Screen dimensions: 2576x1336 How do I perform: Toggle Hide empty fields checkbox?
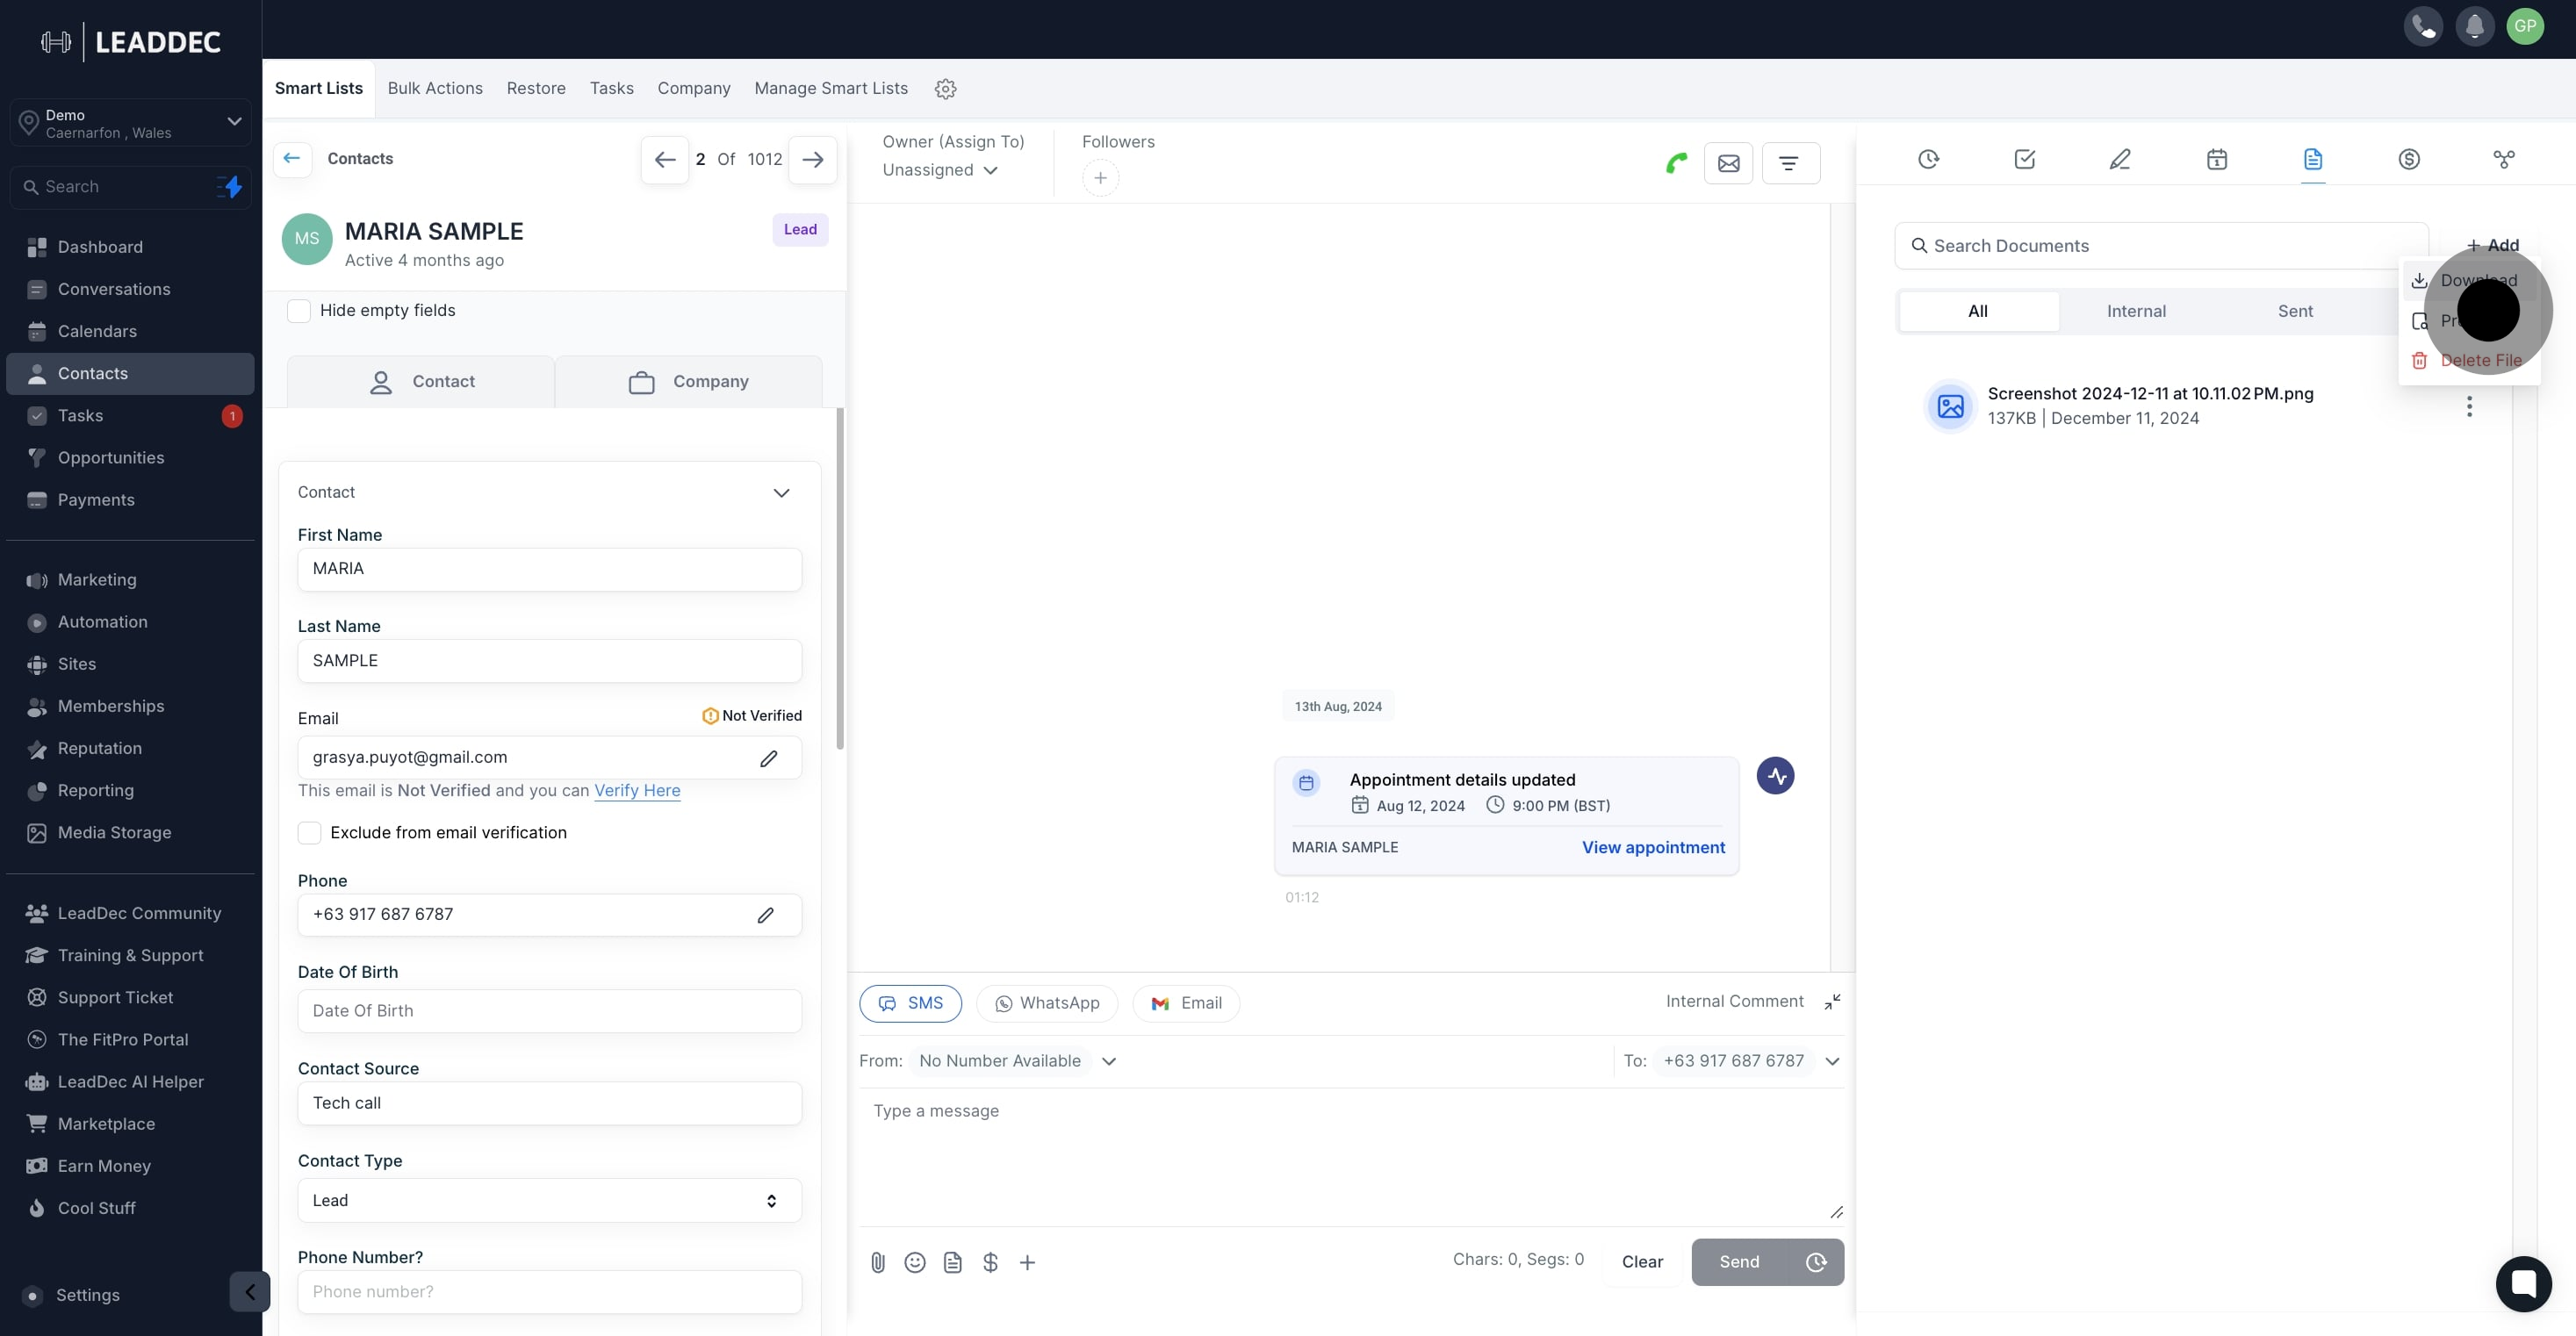tap(299, 311)
